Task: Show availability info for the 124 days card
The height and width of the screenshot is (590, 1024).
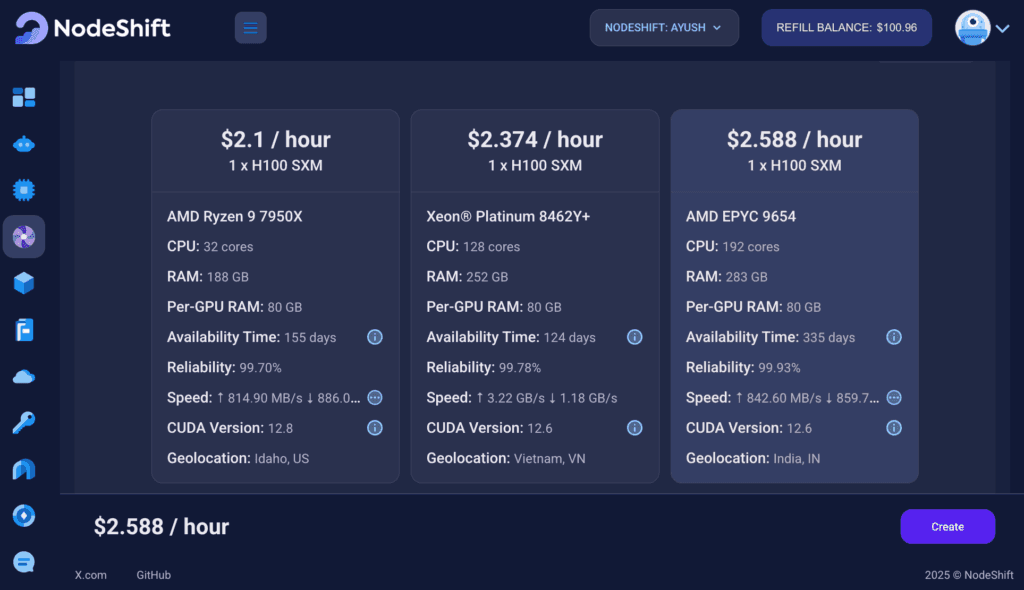Action: 635,337
